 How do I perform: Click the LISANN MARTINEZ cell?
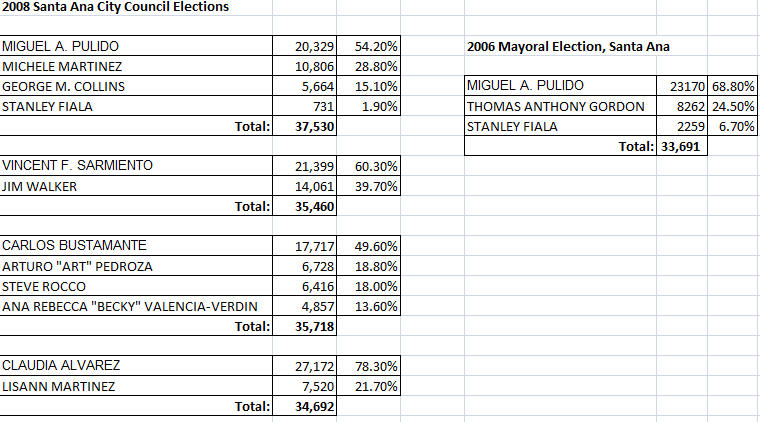click(136, 386)
